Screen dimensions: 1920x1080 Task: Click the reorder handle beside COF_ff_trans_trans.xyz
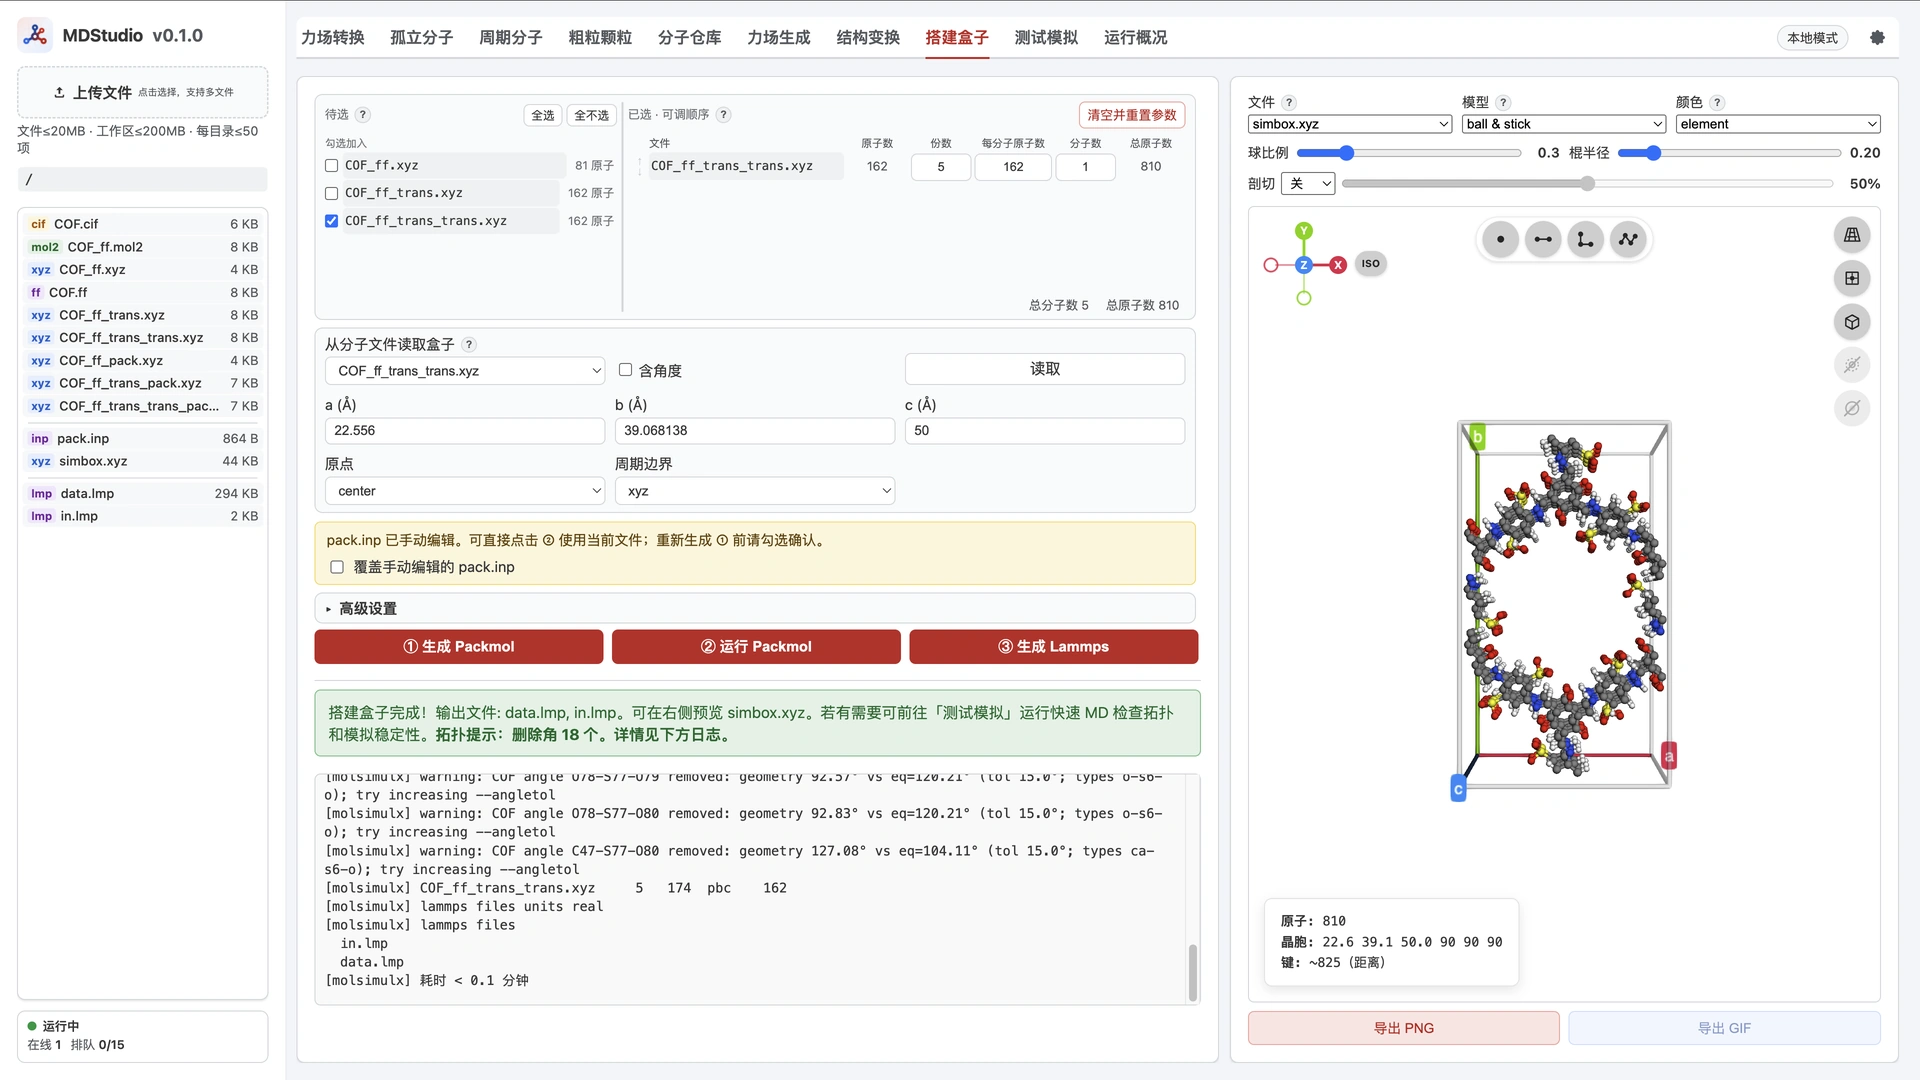pos(640,167)
